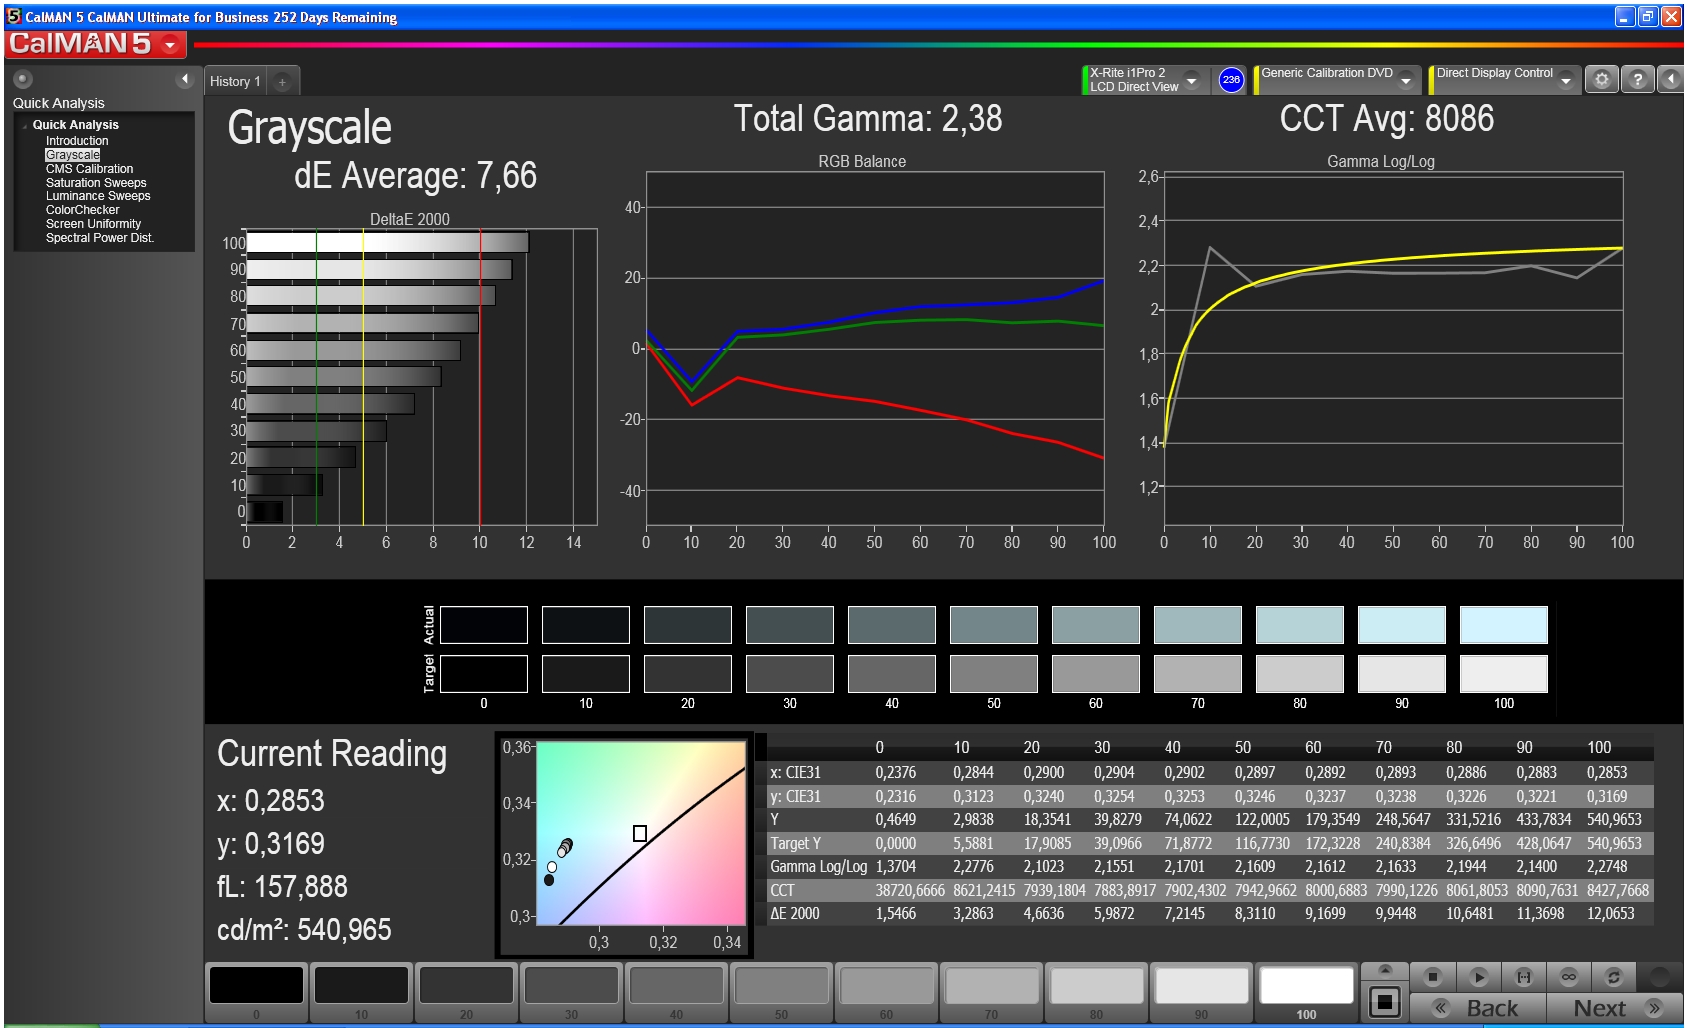Select the 80 level pattern button at bottom
Screen dimensions: 1688x1028
1096,992
